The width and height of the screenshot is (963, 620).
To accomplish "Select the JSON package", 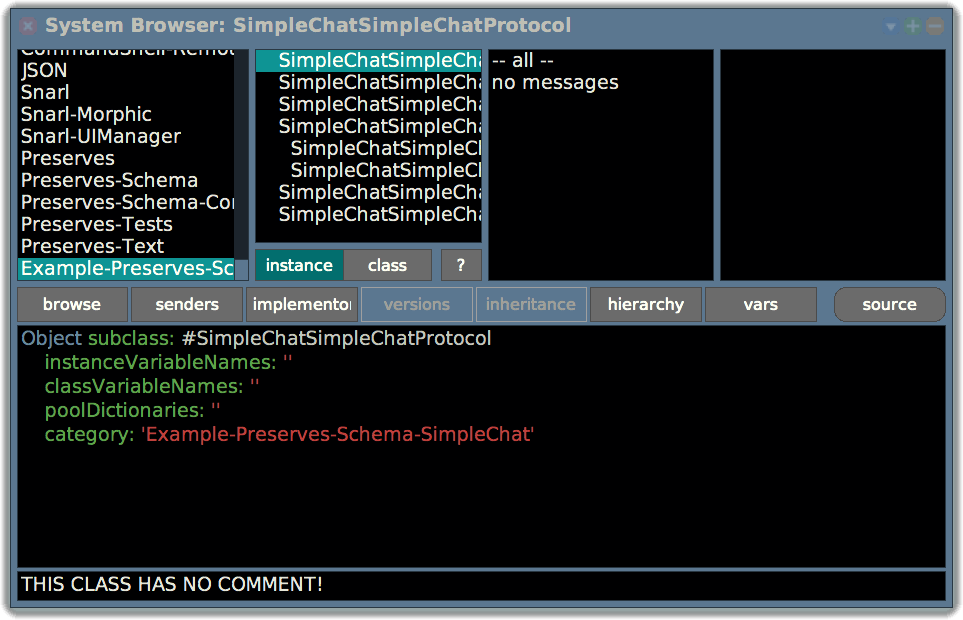I will click(x=44, y=71).
